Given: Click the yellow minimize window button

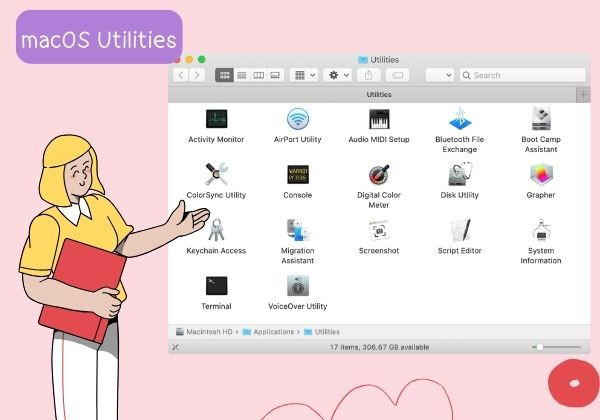Looking at the screenshot, I should pos(189,59).
